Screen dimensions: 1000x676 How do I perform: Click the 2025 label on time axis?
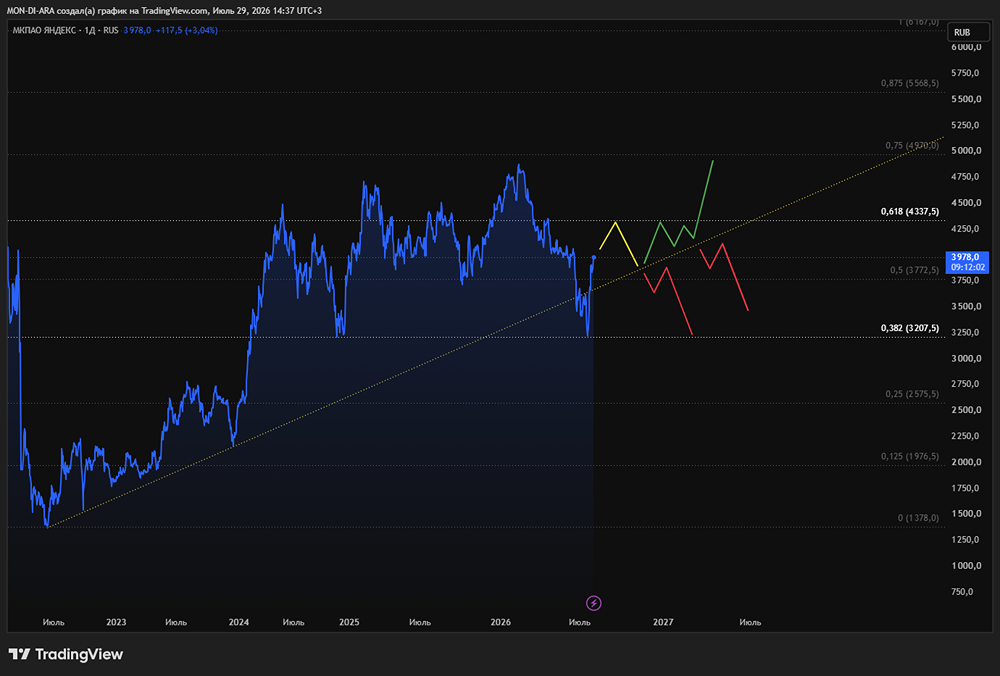[x=349, y=622]
